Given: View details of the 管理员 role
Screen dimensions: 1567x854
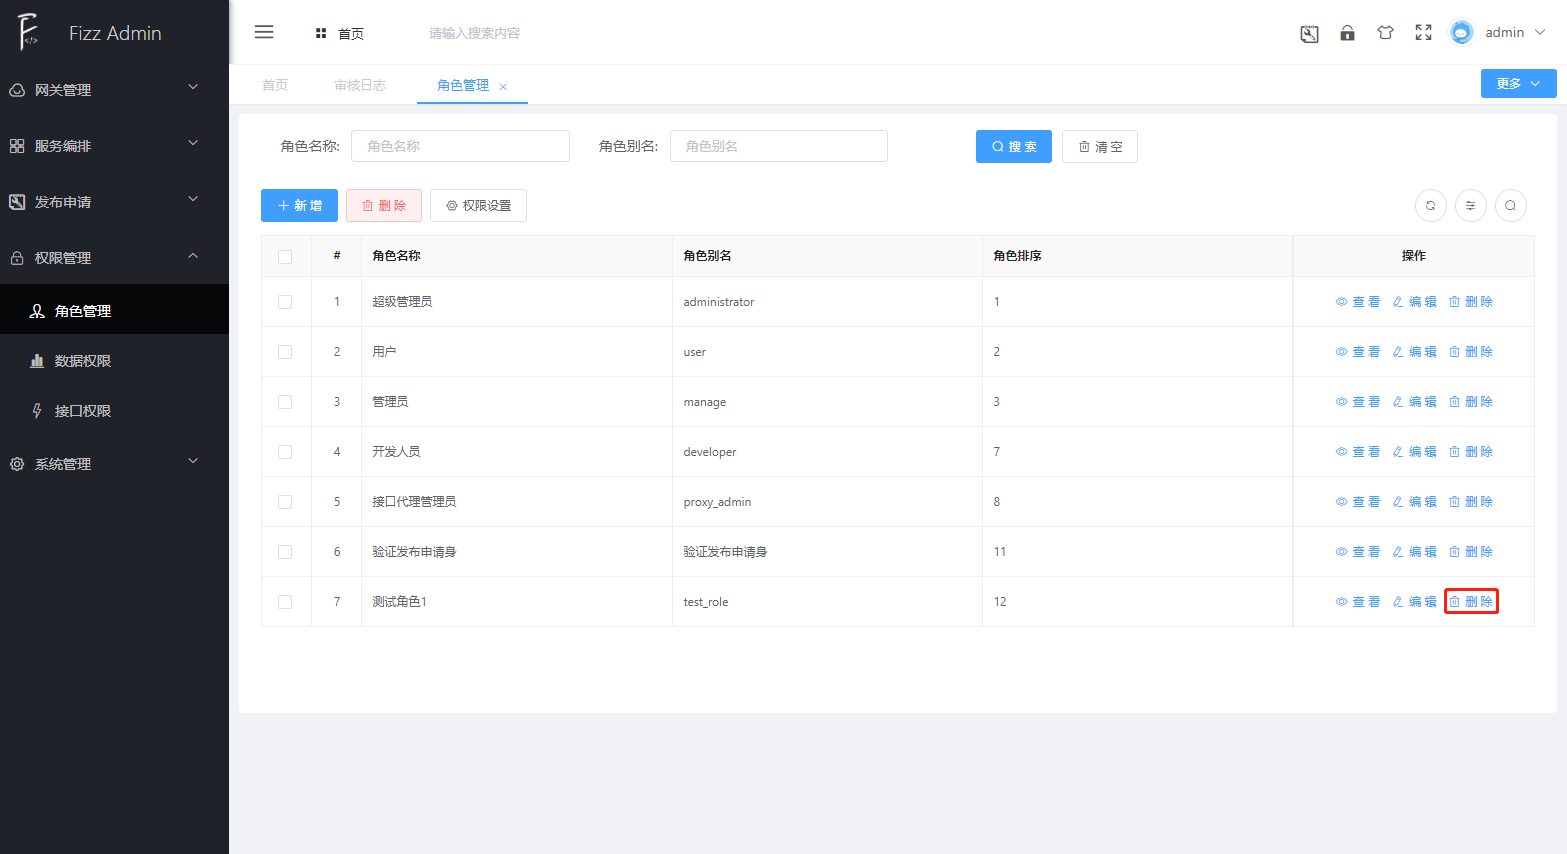Looking at the screenshot, I should click(x=1357, y=402).
